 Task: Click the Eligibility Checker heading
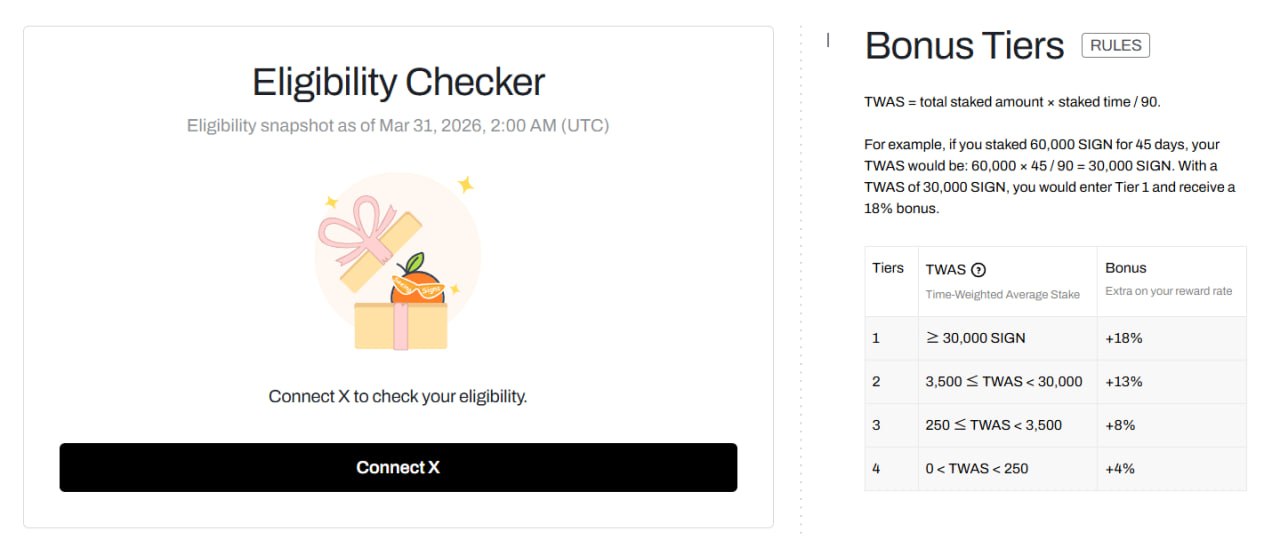398,82
